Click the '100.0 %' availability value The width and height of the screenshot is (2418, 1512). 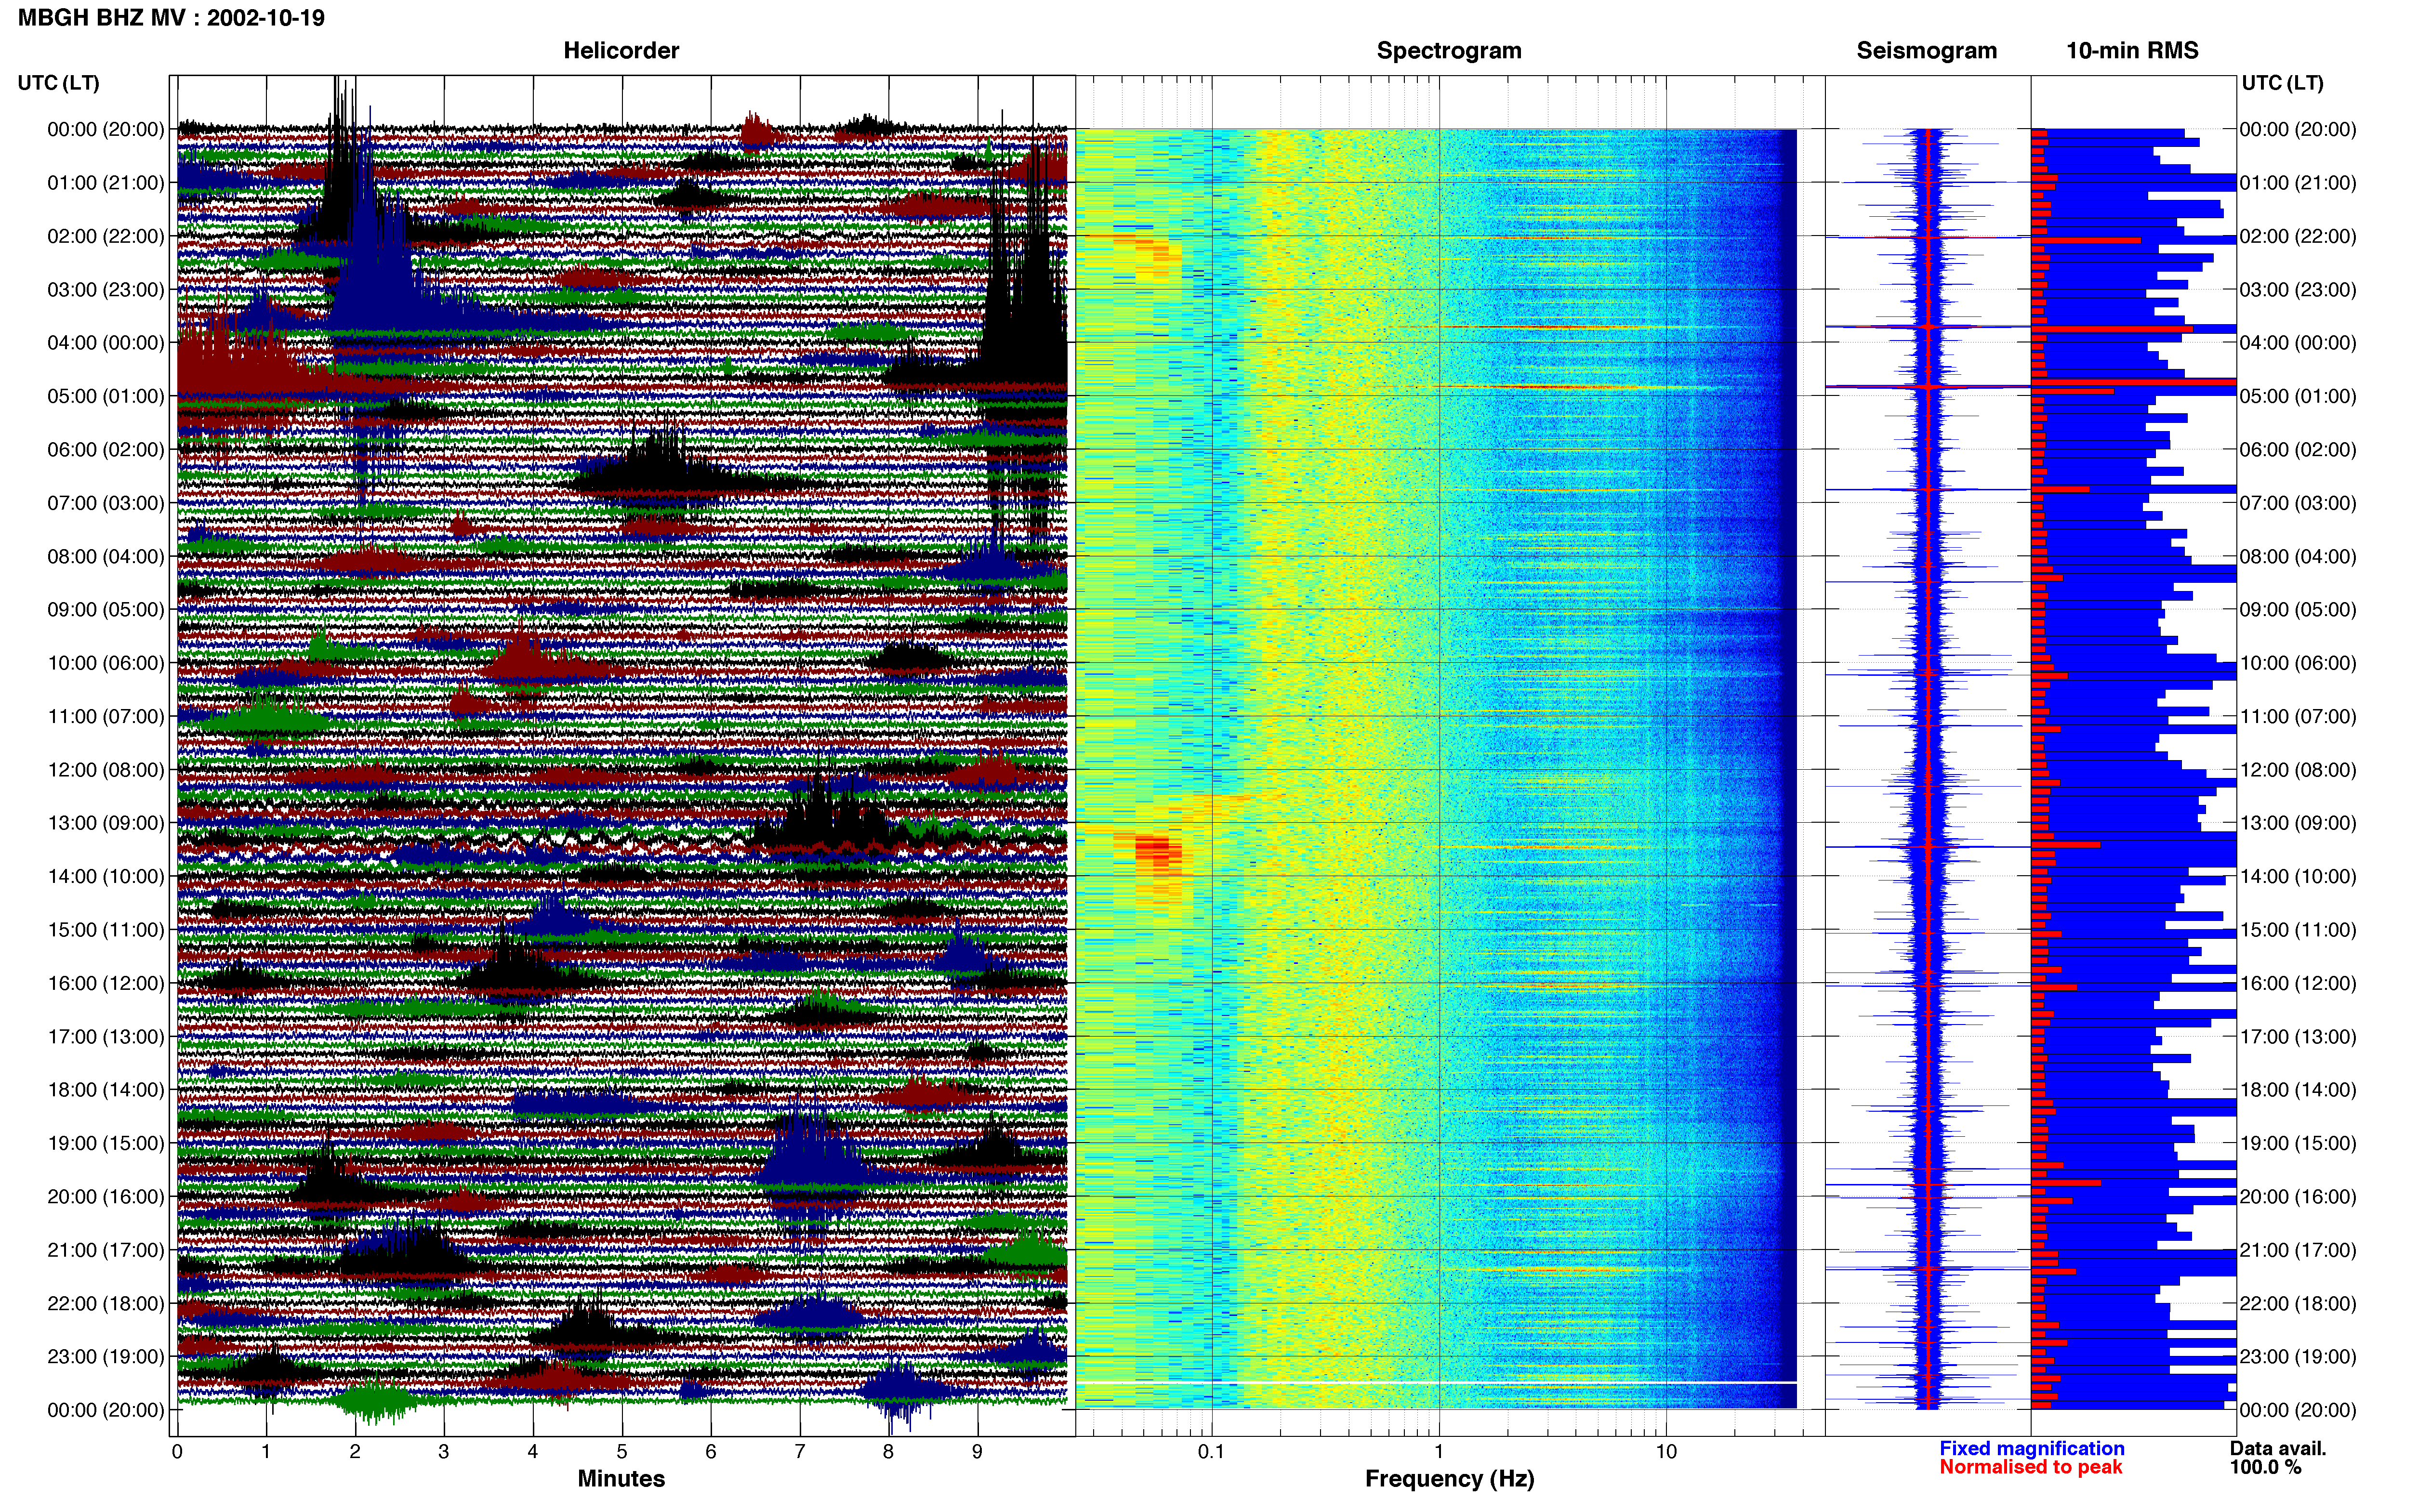tap(2265, 1468)
